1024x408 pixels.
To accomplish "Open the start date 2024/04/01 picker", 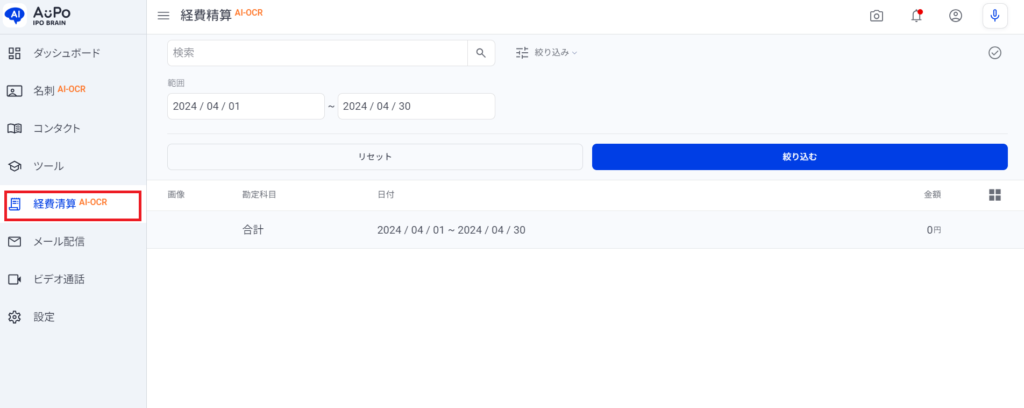I will (x=245, y=107).
